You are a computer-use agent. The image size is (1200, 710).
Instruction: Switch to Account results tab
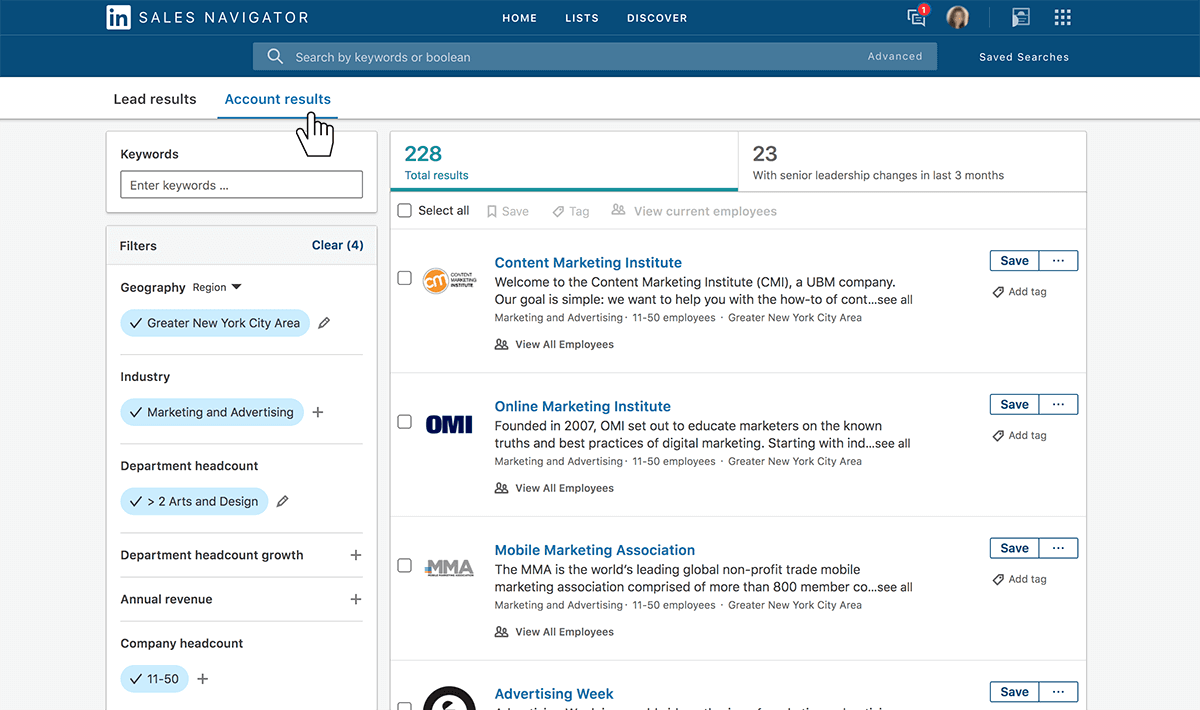click(278, 99)
